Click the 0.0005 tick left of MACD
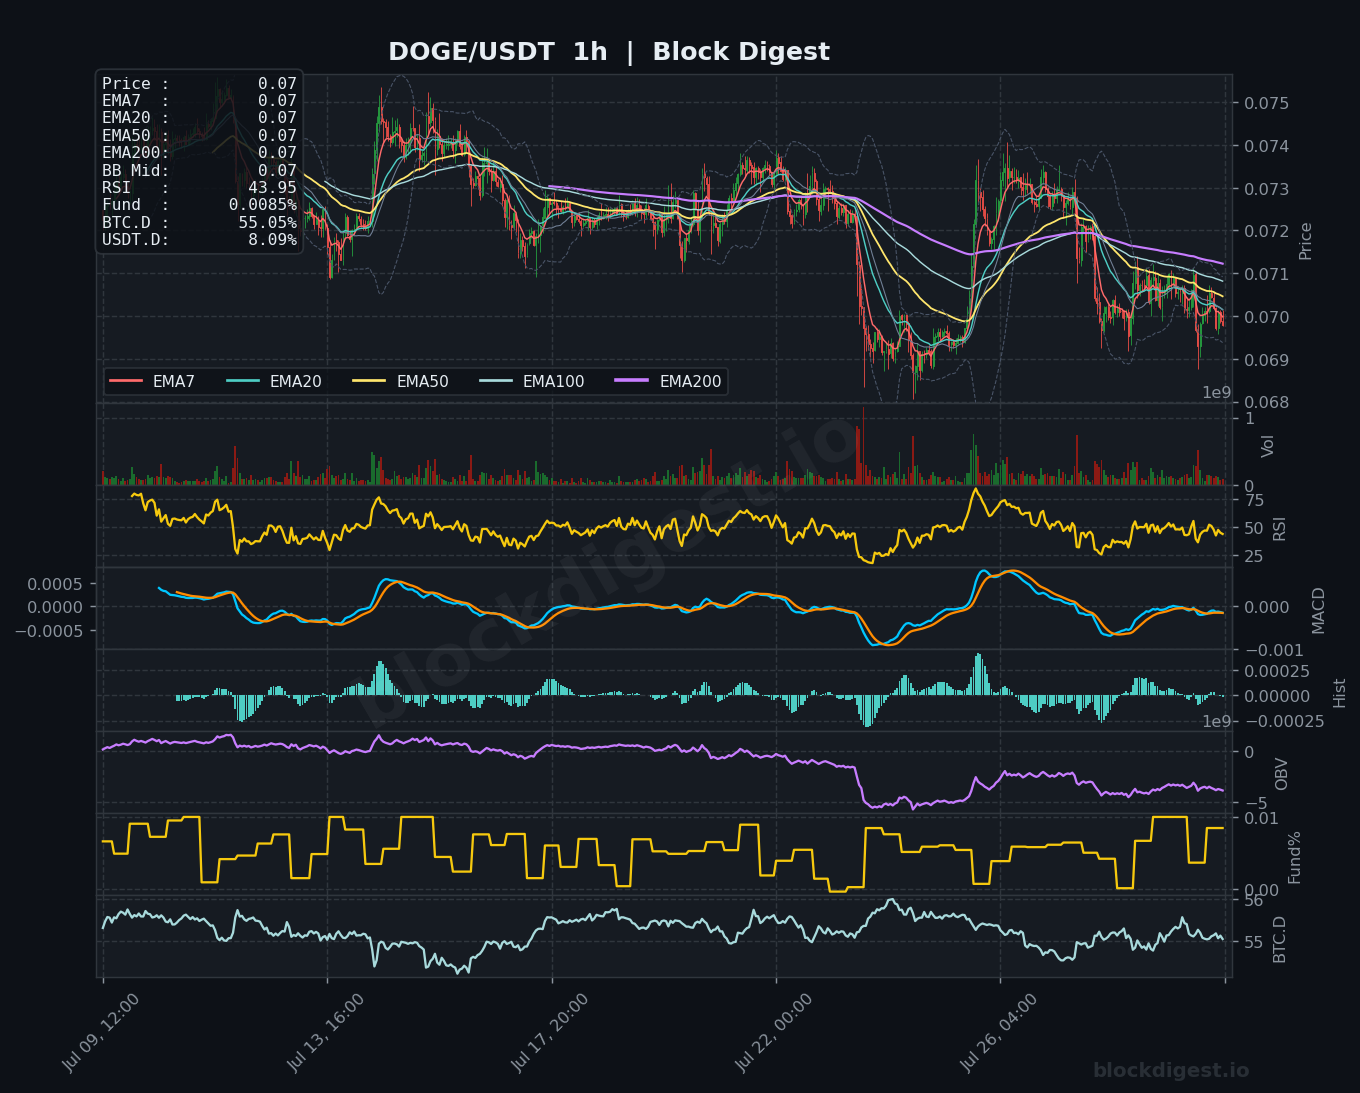The width and height of the screenshot is (1360, 1093). 55,583
